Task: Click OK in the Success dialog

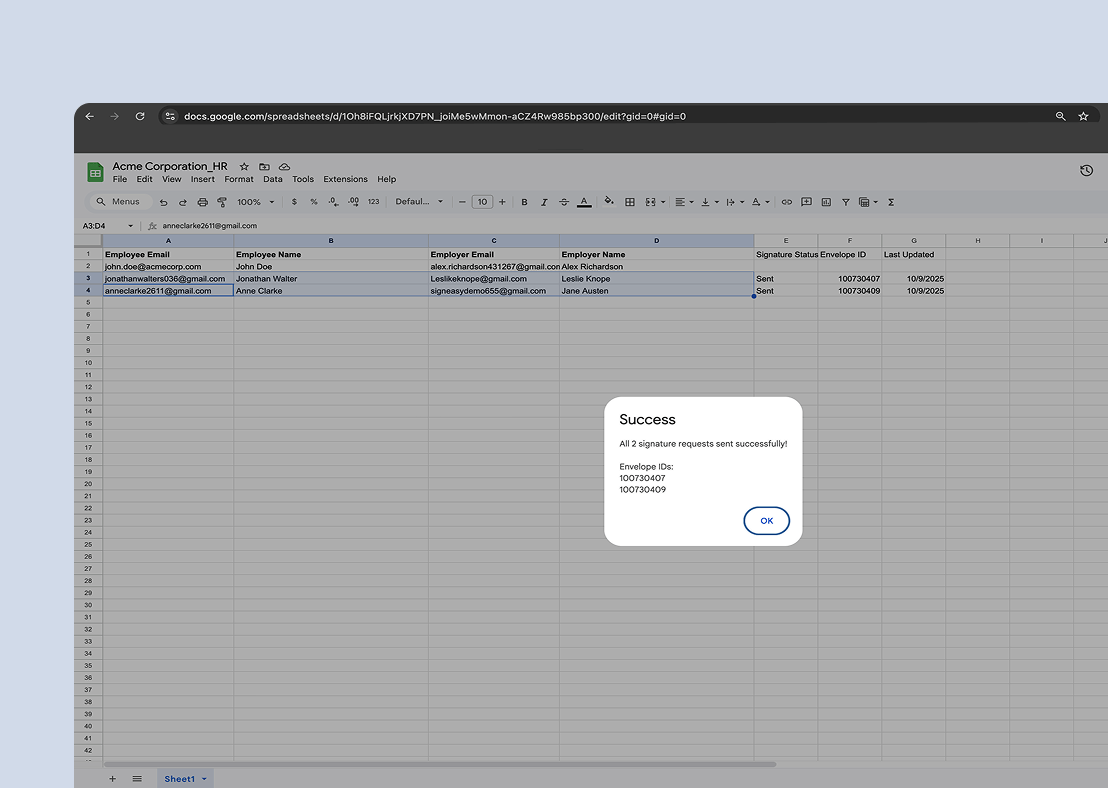Action: pos(766,521)
